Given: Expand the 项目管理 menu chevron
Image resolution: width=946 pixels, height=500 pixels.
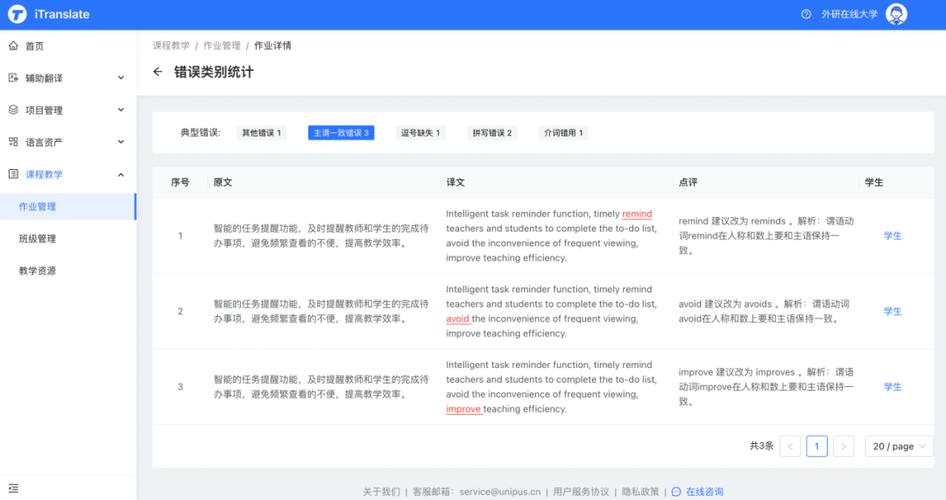Looking at the screenshot, I should tap(121, 110).
